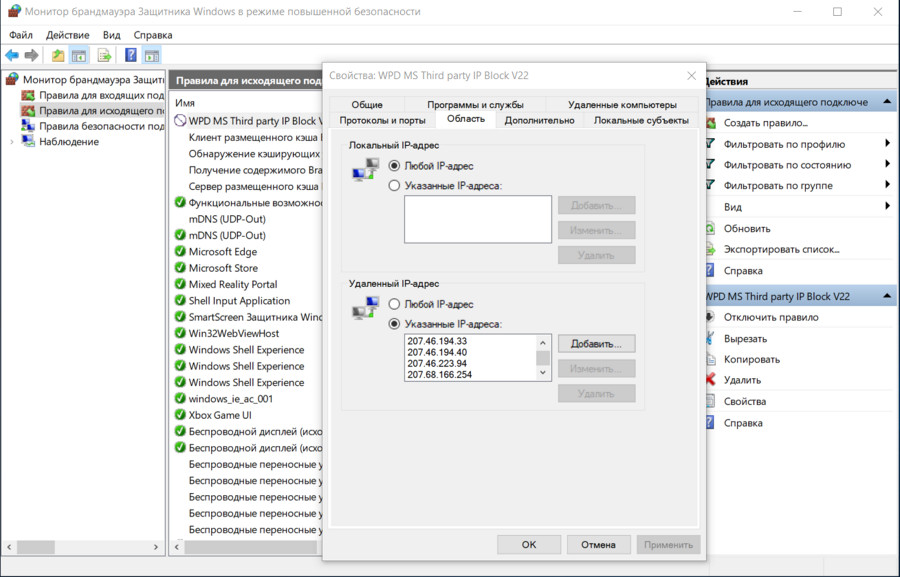
Task: Select Правила для входящих подключений in the tree
Action: [x=101, y=95]
